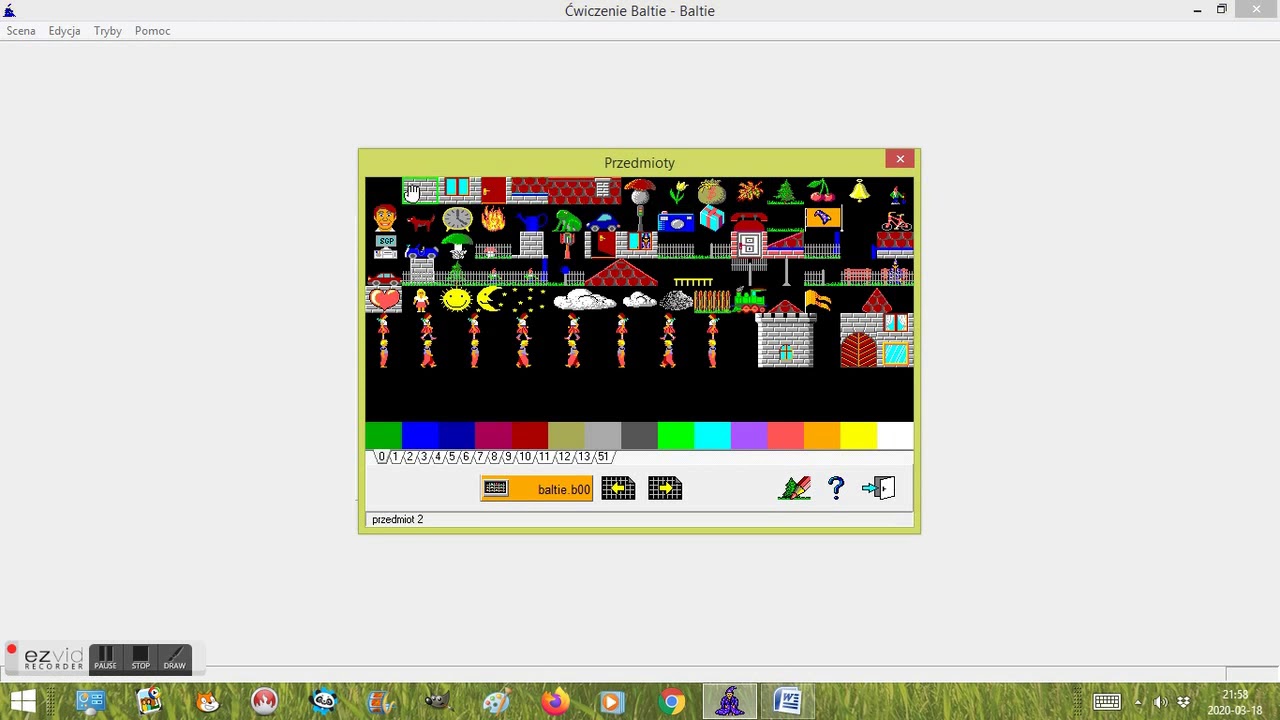Exit the Przedmioty dialog via door icon

pos(878,488)
